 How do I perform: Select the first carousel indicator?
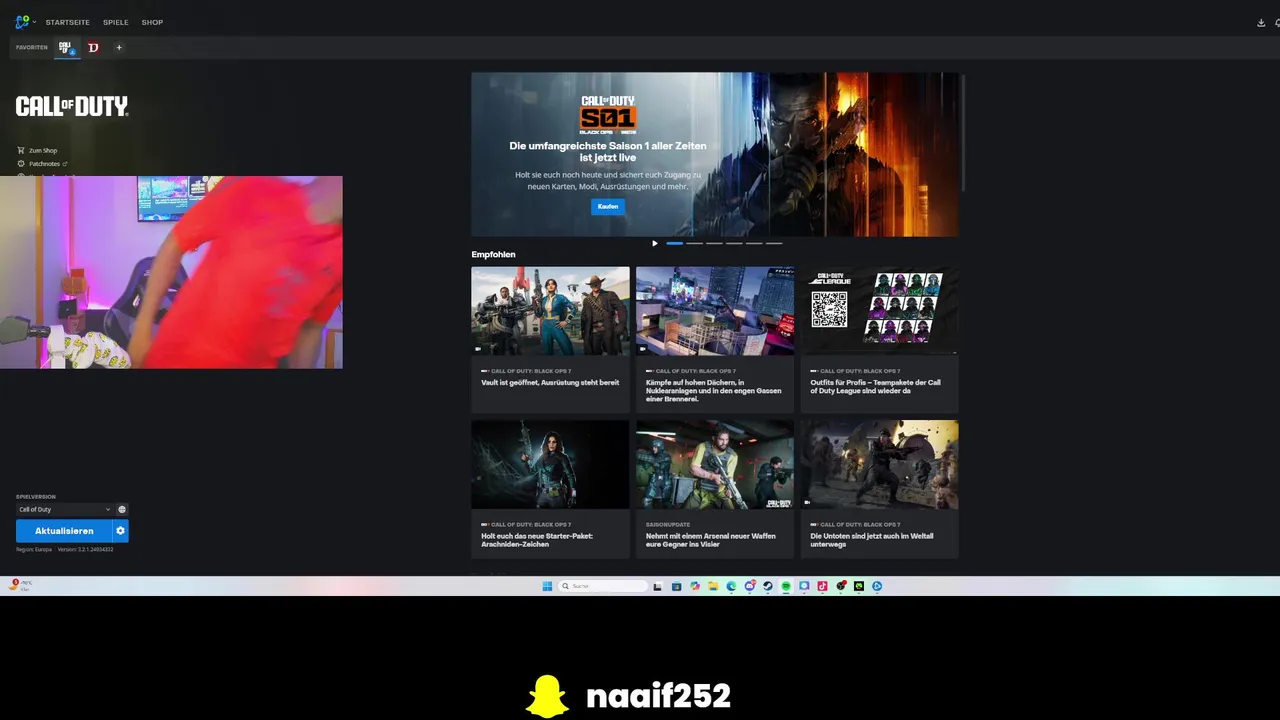point(675,243)
